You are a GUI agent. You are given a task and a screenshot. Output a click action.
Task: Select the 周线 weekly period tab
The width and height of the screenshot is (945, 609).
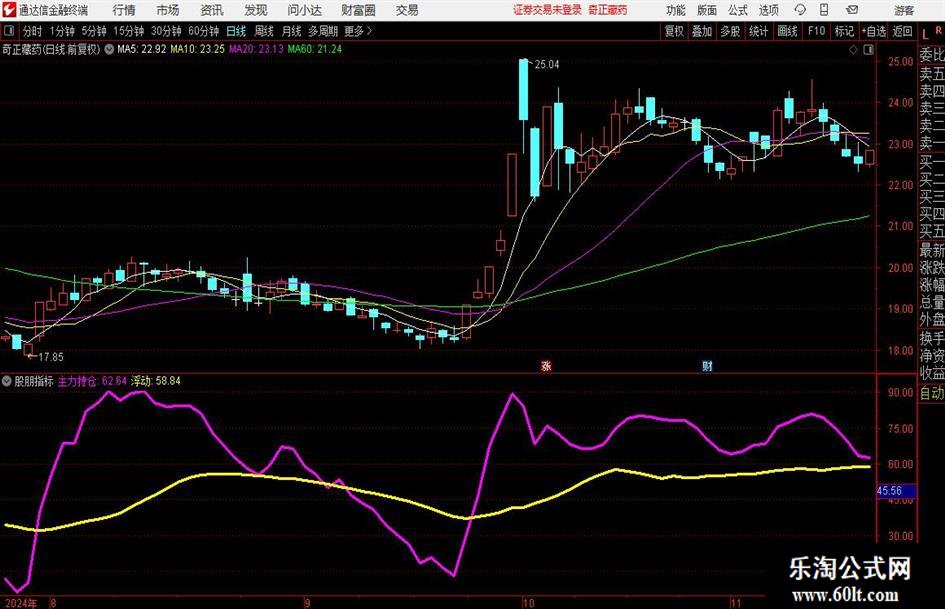click(x=264, y=31)
